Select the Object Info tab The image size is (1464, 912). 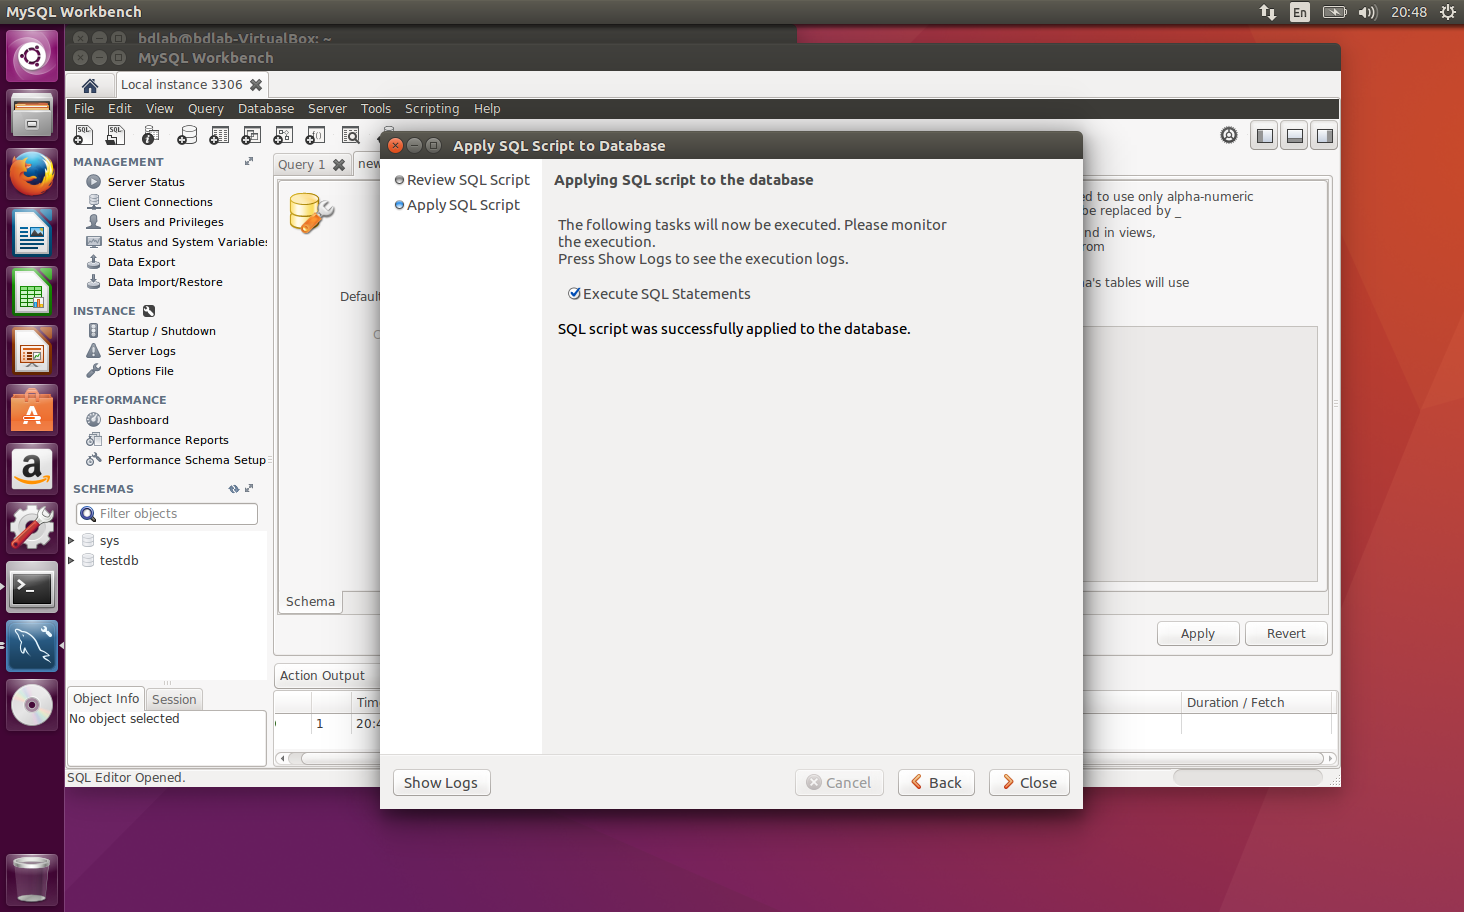106,699
